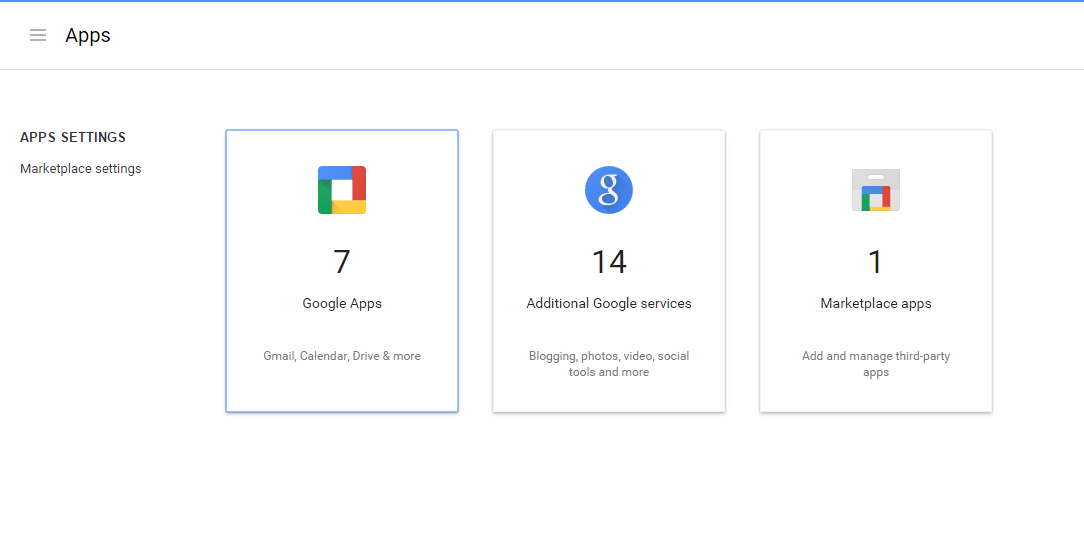1084x538 pixels.
Task: Open the Marketplace apps label
Action: coord(876,303)
